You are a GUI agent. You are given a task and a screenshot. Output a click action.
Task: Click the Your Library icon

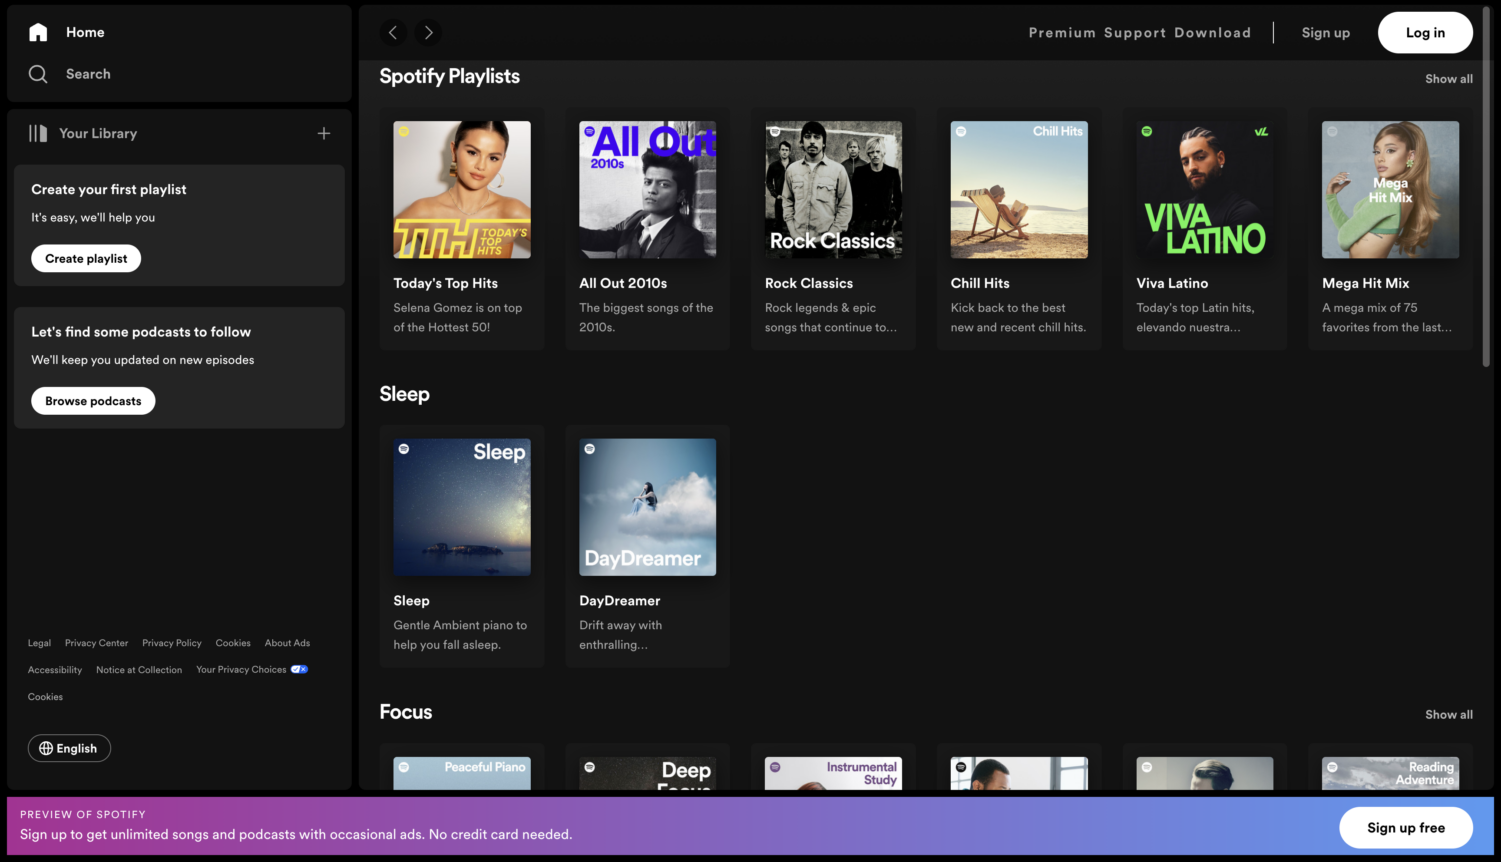click(38, 133)
